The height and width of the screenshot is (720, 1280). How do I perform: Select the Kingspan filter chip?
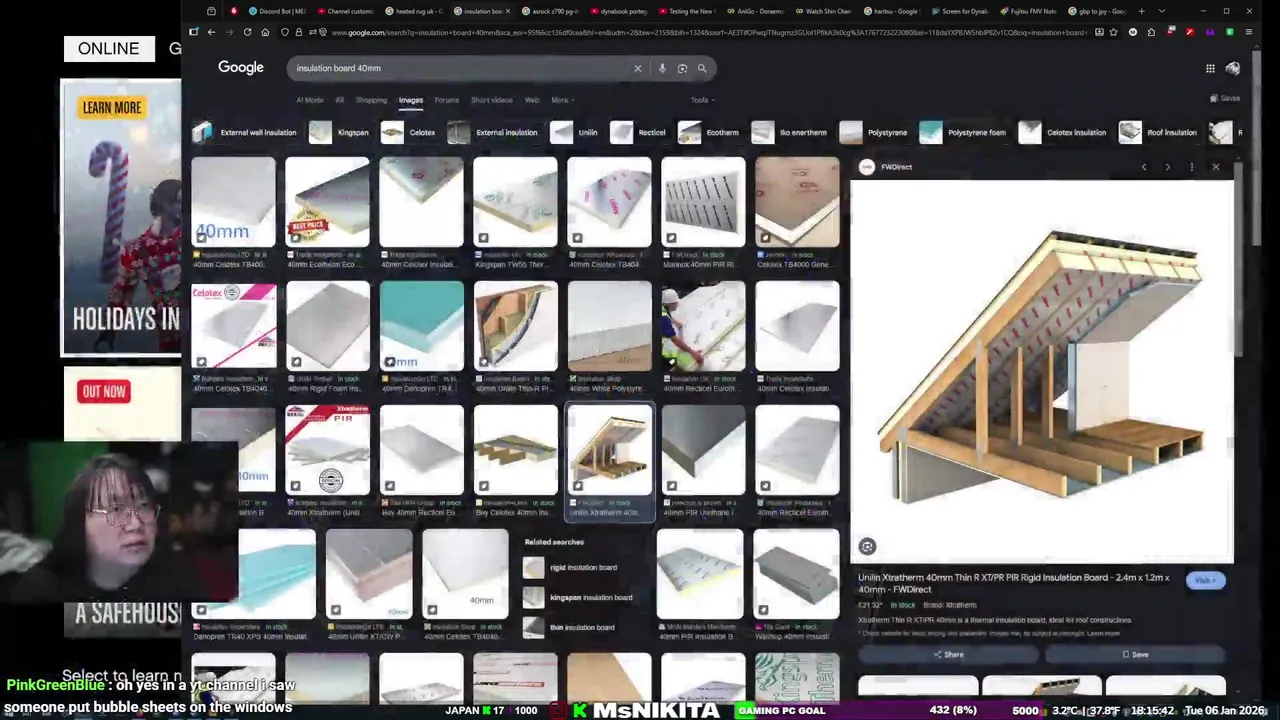[340, 132]
